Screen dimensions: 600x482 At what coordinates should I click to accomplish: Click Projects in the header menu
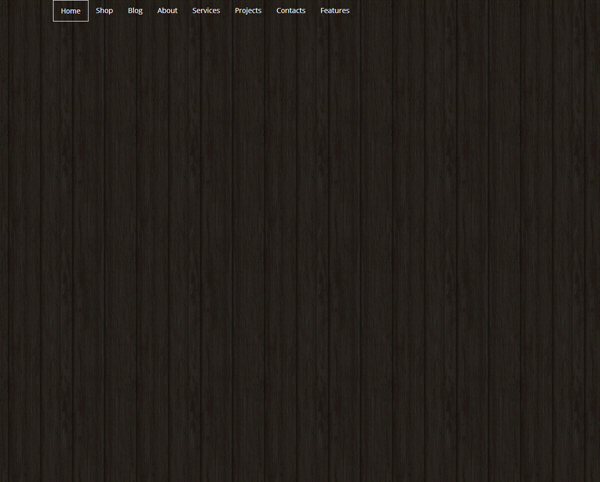click(x=248, y=11)
